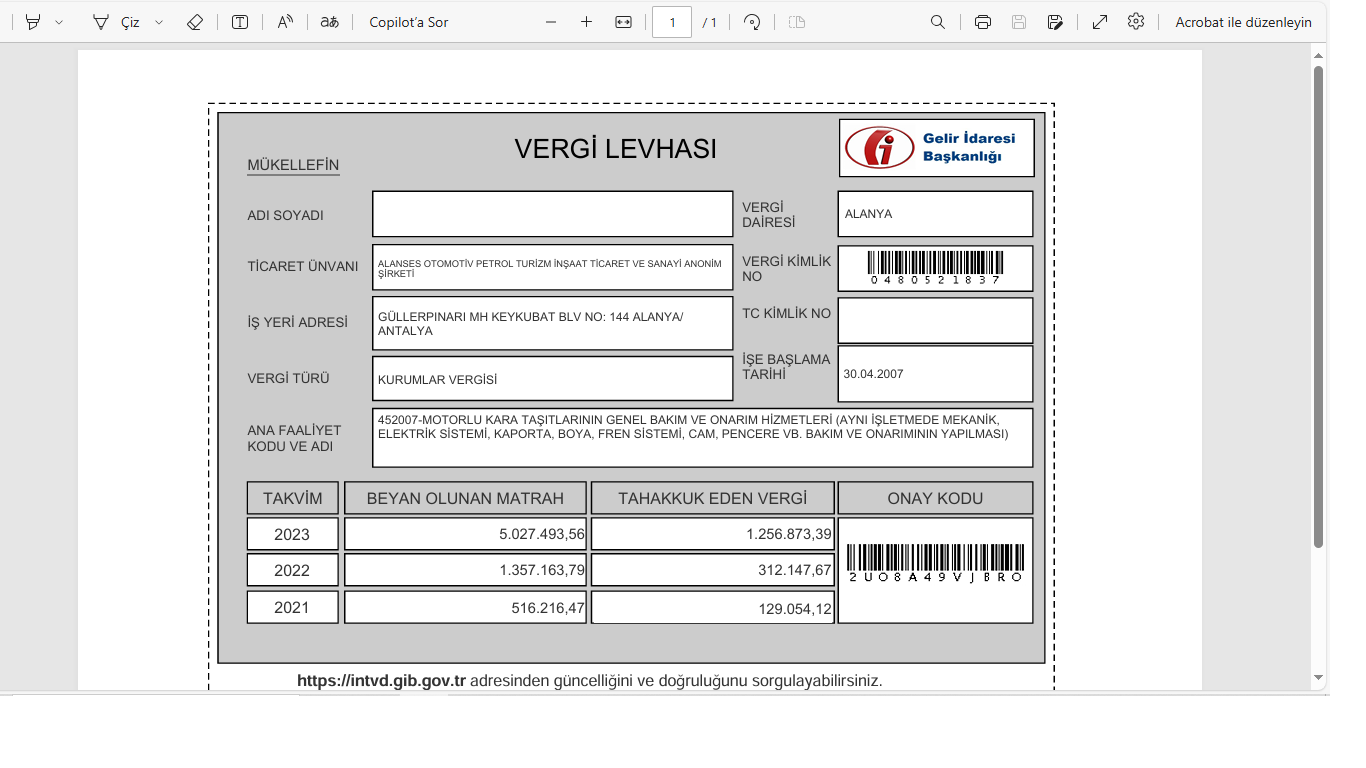
Task: Click the İŞE BAŞLAMA TARİHİ label
Action: 786,366
